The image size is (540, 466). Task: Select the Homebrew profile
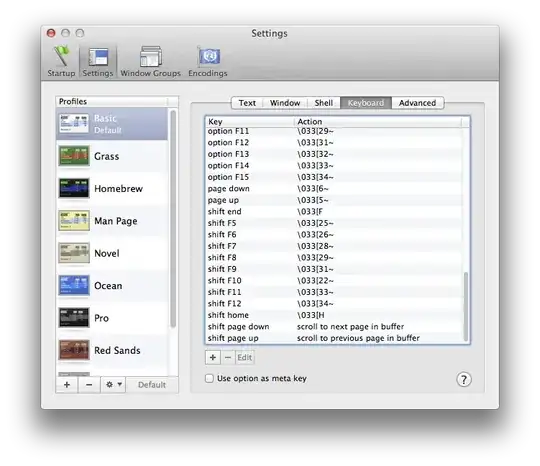coord(112,188)
